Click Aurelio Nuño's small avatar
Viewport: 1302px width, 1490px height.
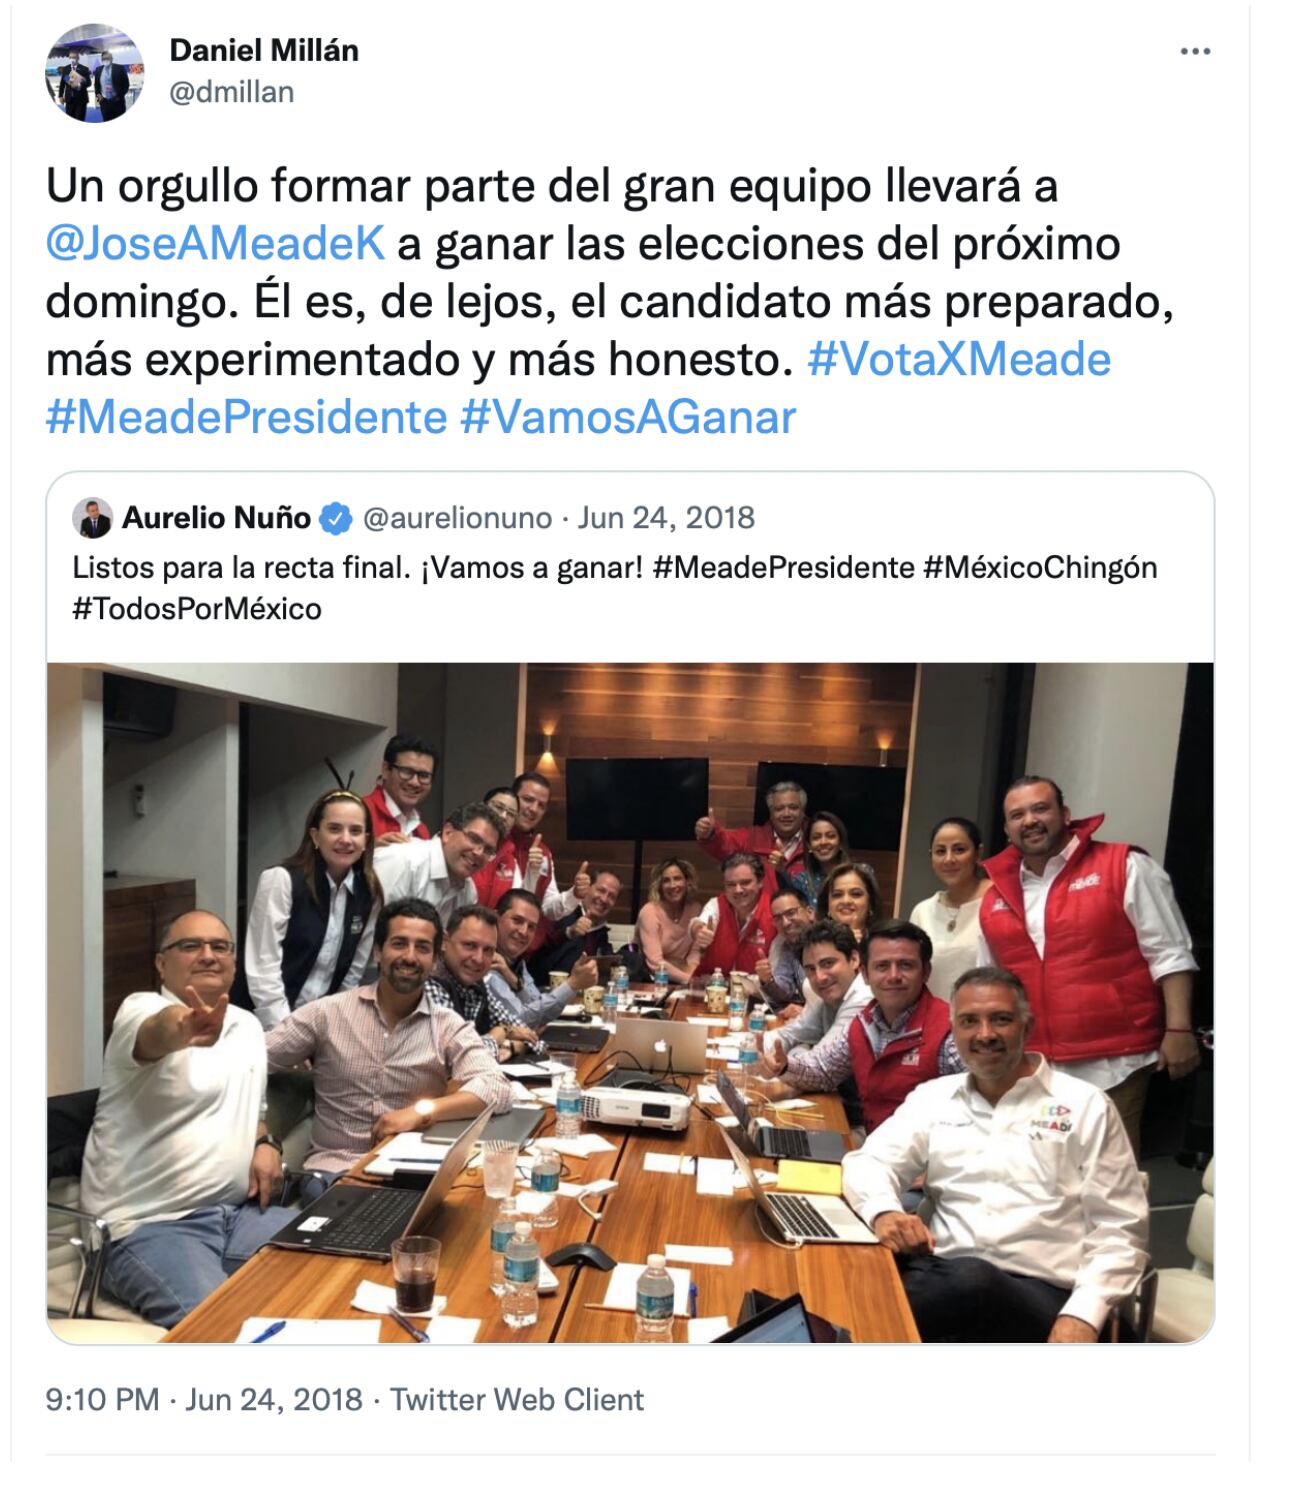tap(92, 518)
